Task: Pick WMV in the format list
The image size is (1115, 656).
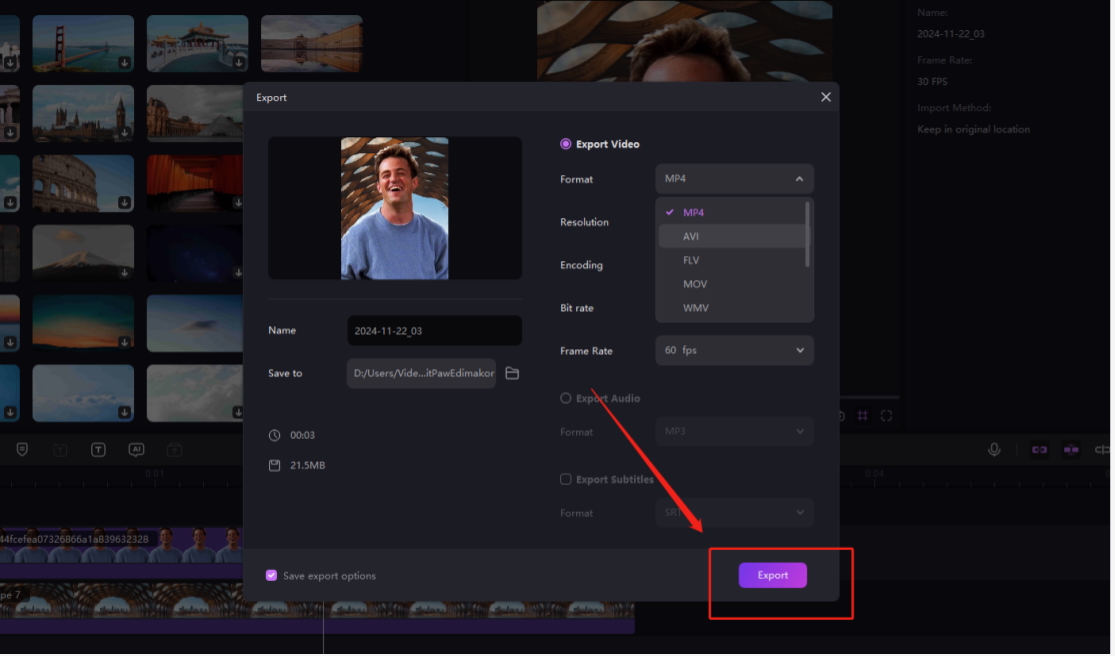Action: coord(695,308)
